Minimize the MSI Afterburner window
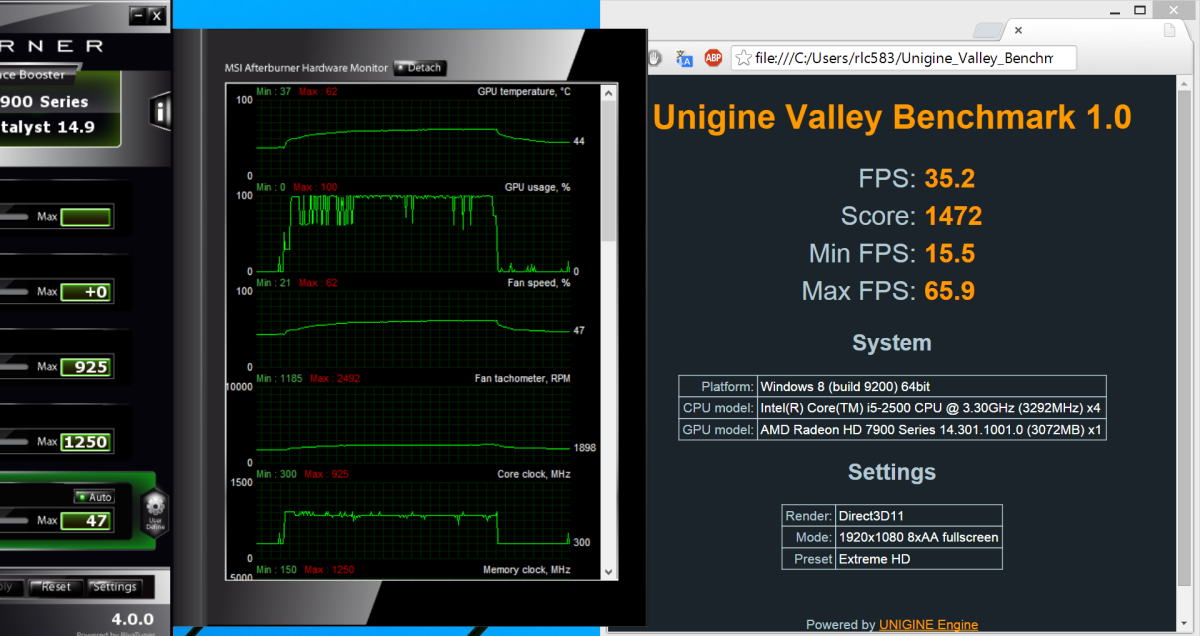 tap(138, 15)
